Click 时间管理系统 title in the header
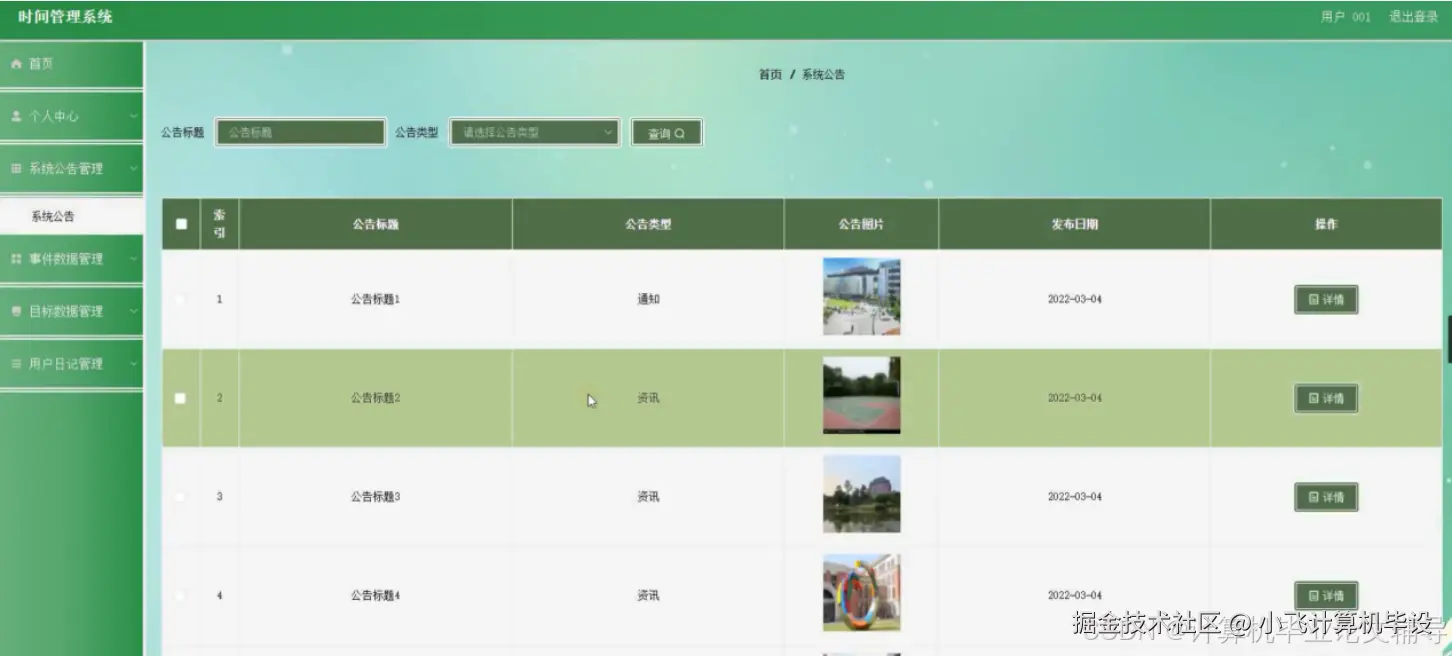Viewport: 1452px width, 656px height. coord(65,17)
